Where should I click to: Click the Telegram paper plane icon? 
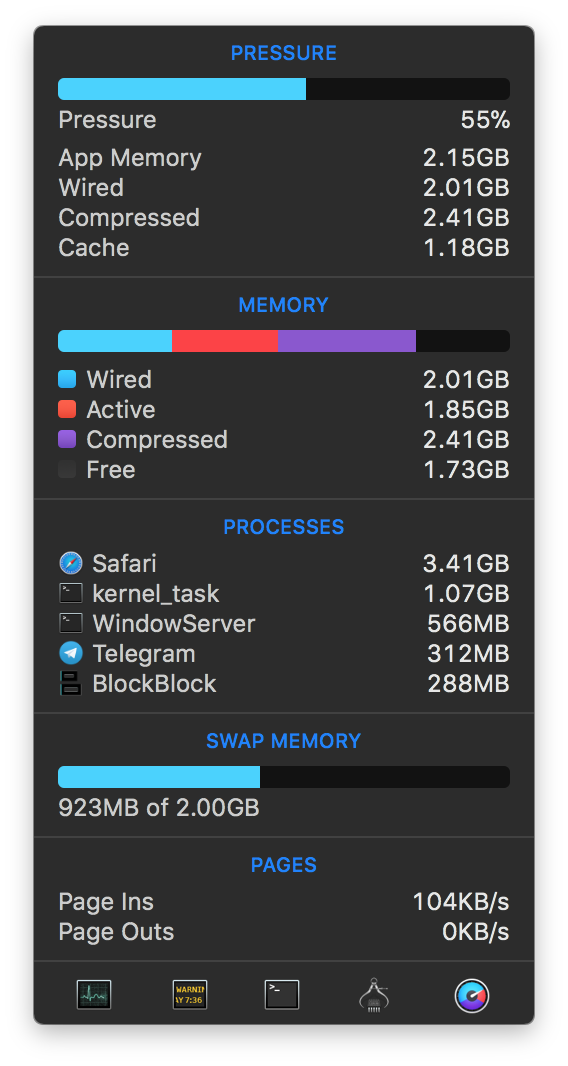(71, 653)
